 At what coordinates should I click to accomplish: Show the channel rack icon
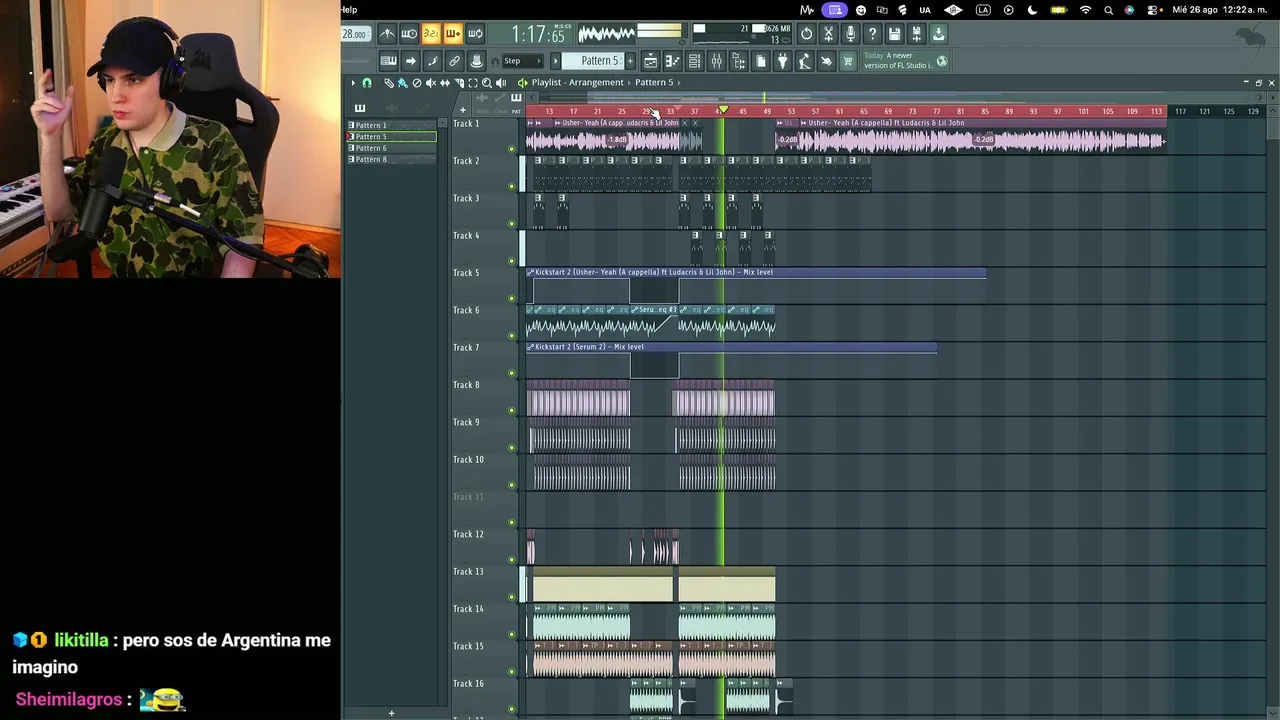[694, 62]
